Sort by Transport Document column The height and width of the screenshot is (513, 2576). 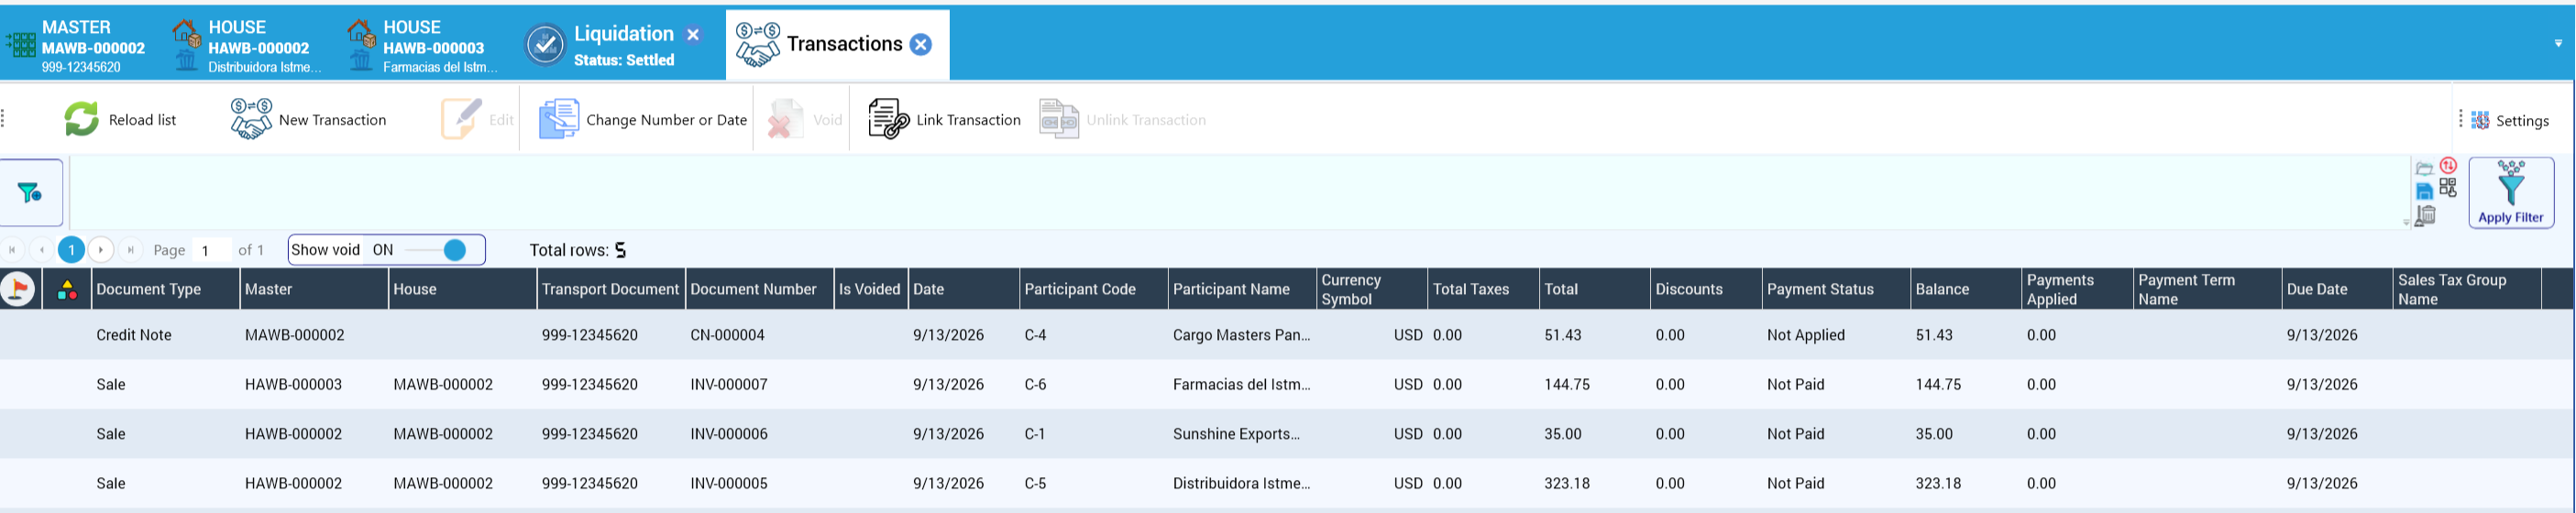click(611, 289)
